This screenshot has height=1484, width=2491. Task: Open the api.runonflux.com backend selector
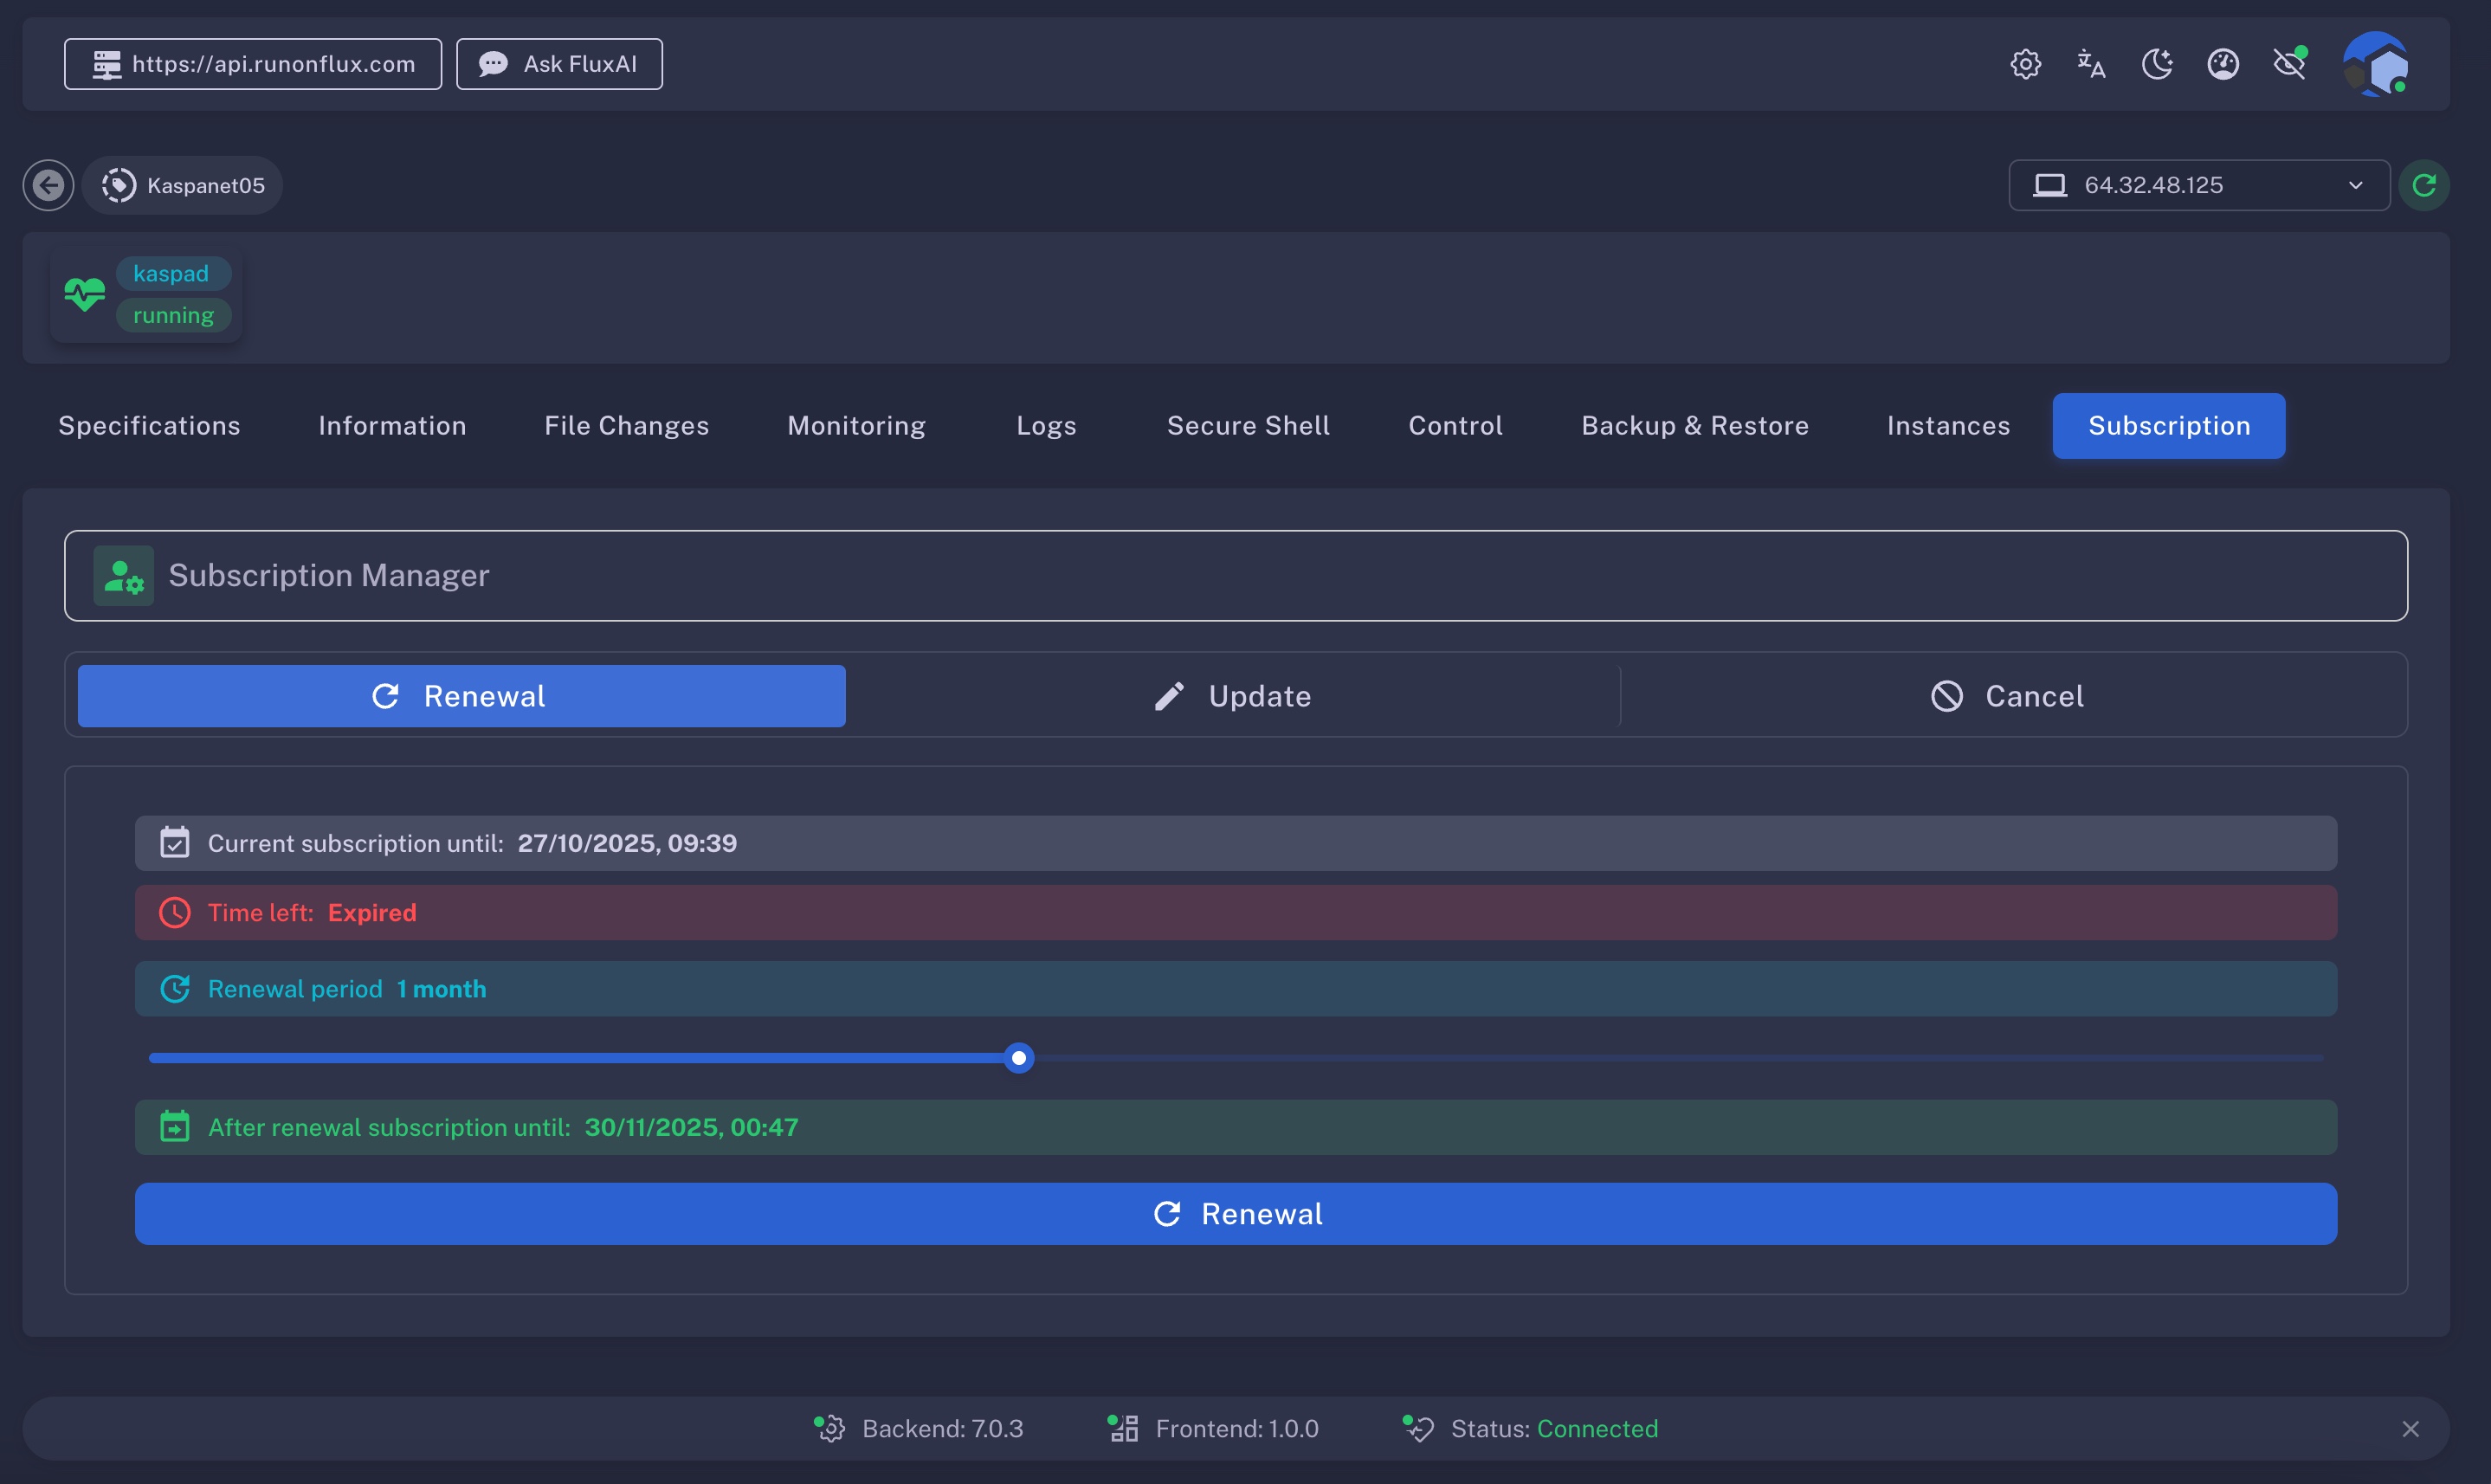253,64
